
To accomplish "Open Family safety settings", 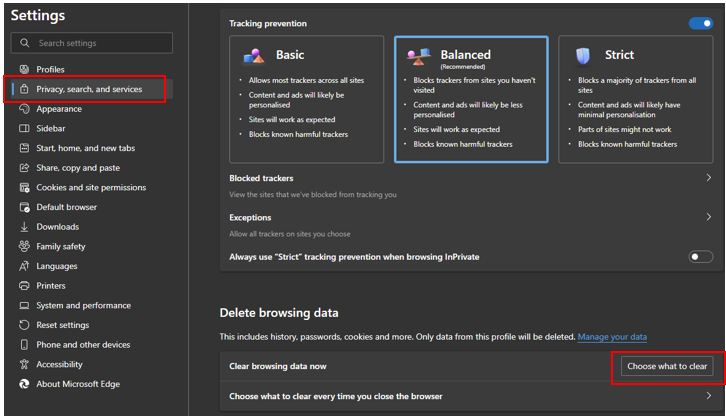I will coord(61,246).
